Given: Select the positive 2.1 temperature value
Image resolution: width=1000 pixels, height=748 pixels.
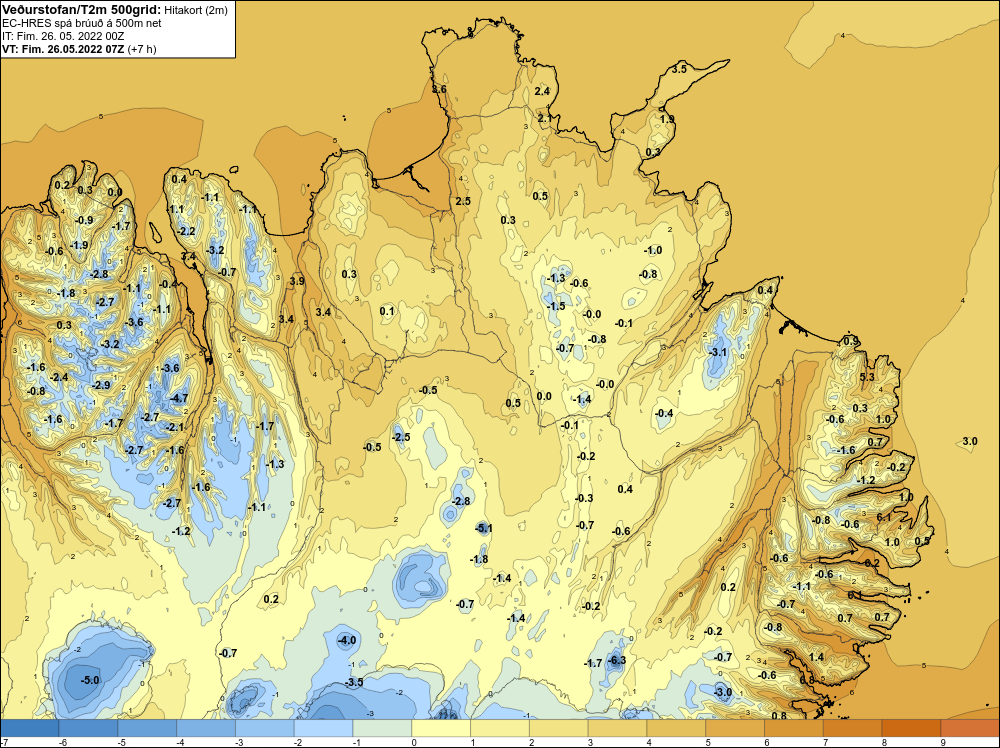Looking at the screenshot, I should click(x=545, y=119).
